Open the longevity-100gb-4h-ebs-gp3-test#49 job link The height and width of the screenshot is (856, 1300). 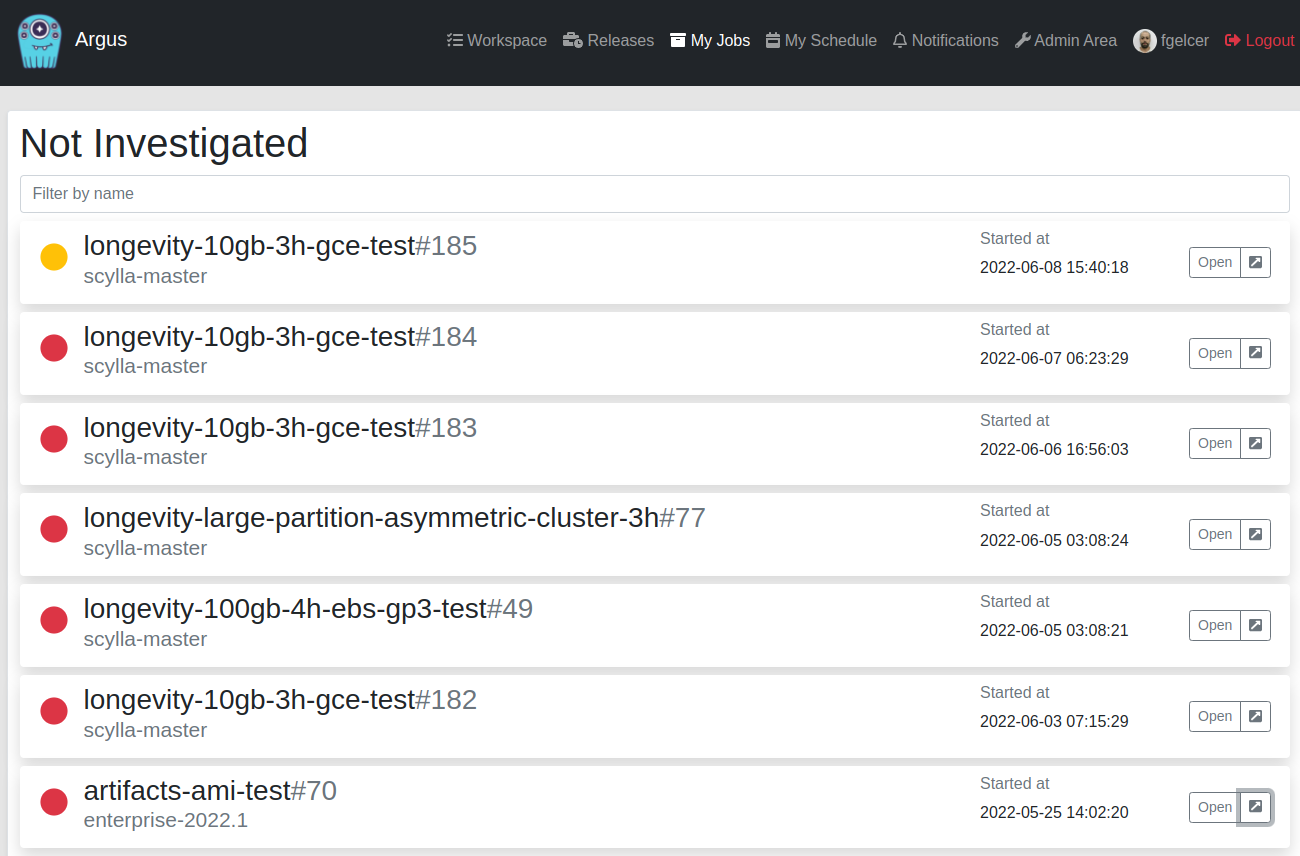(309, 608)
